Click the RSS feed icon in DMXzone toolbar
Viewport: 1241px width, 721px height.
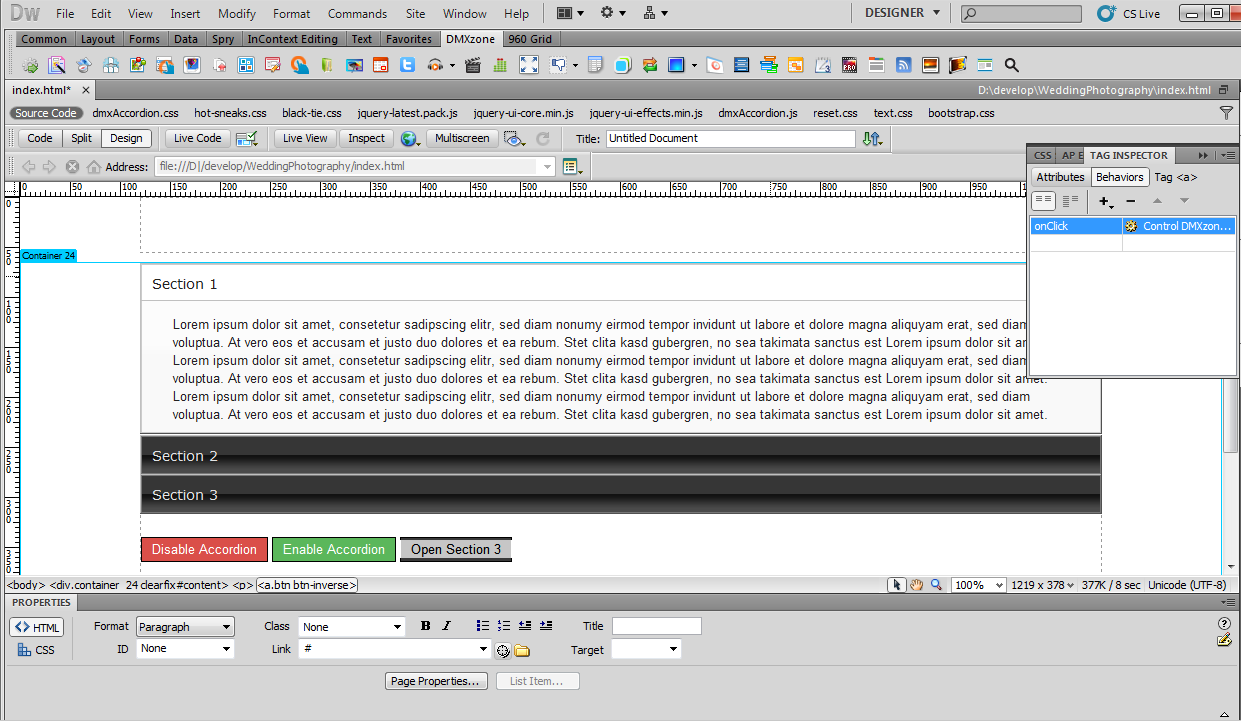[903, 65]
